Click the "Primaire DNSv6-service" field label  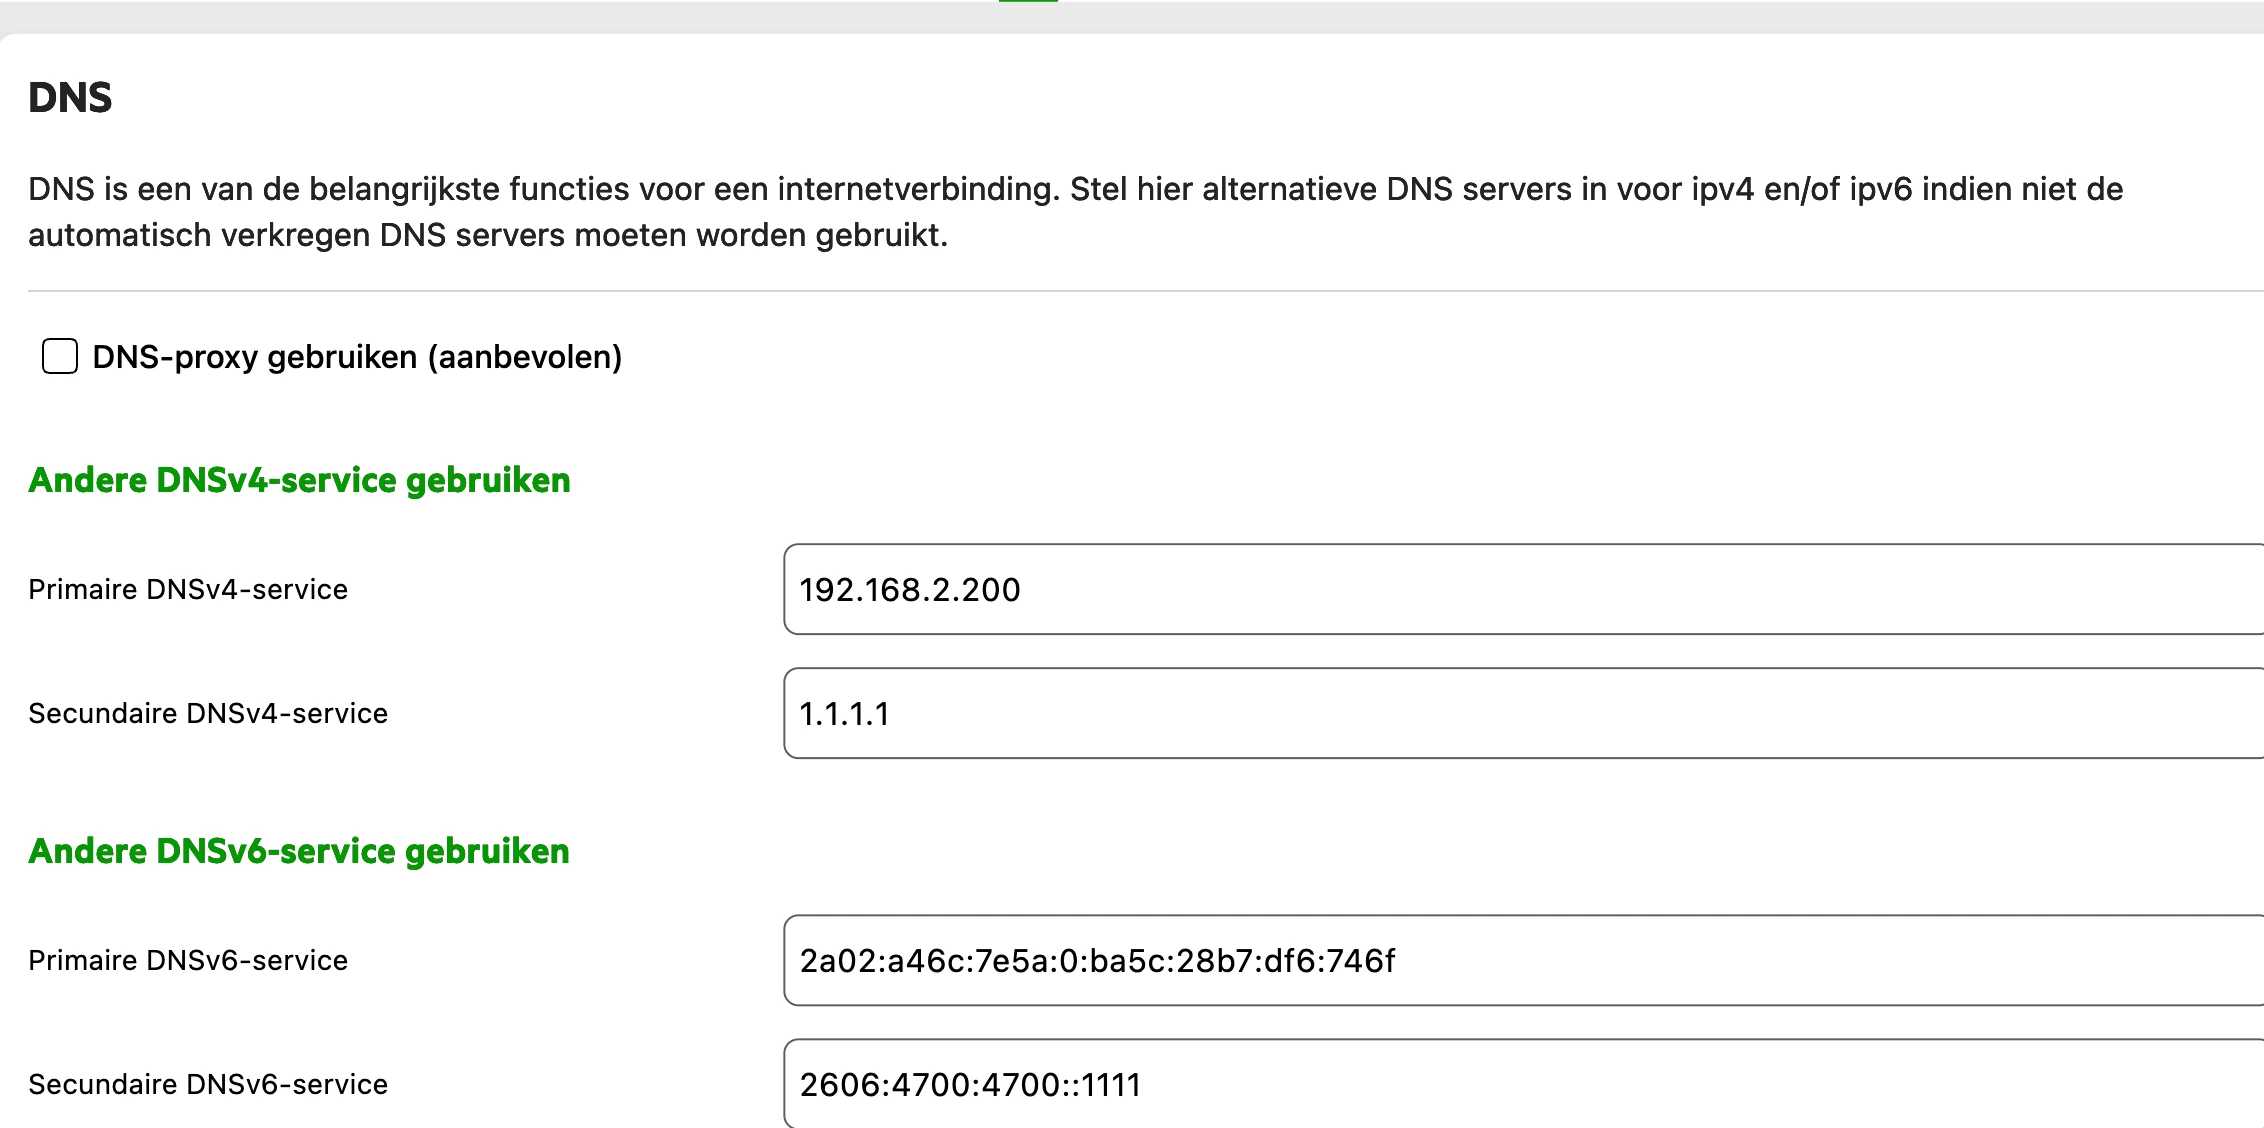pyautogui.click(x=188, y=960)
